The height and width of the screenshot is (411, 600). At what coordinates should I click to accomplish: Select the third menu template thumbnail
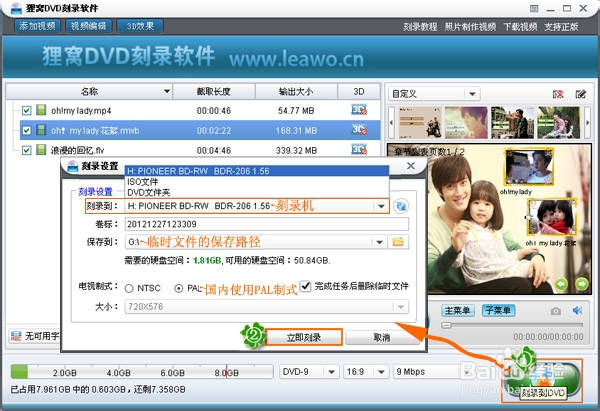512,122
